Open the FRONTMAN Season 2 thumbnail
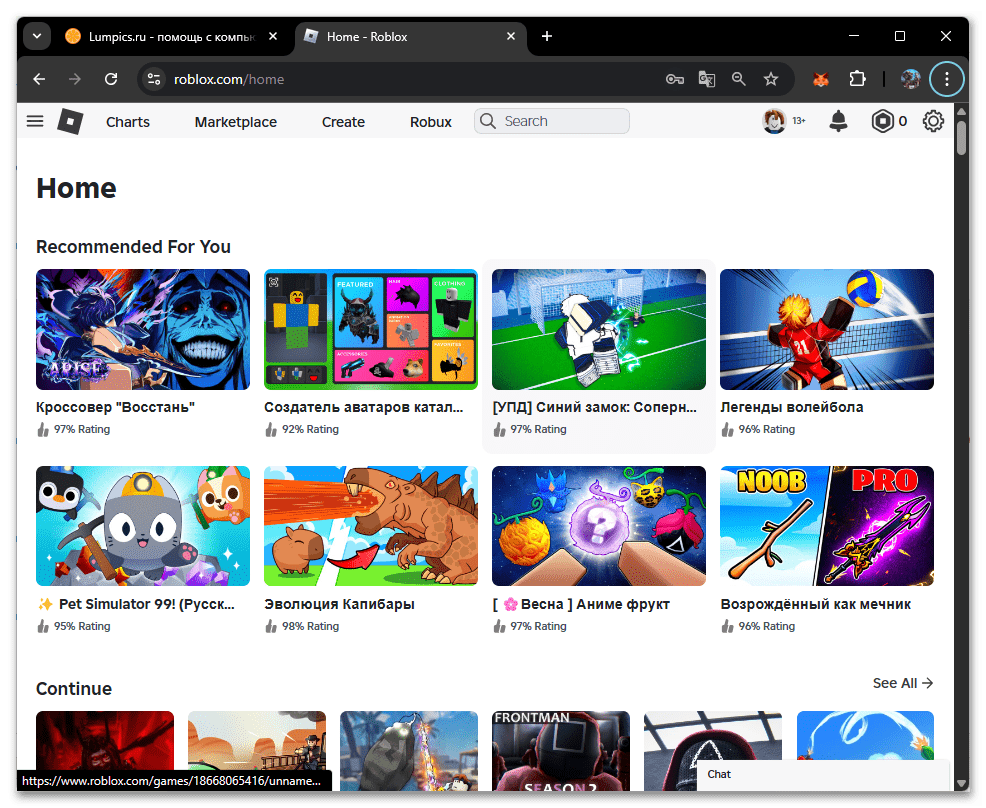Screen dimensions: 986x808 [x=561, y=751]
